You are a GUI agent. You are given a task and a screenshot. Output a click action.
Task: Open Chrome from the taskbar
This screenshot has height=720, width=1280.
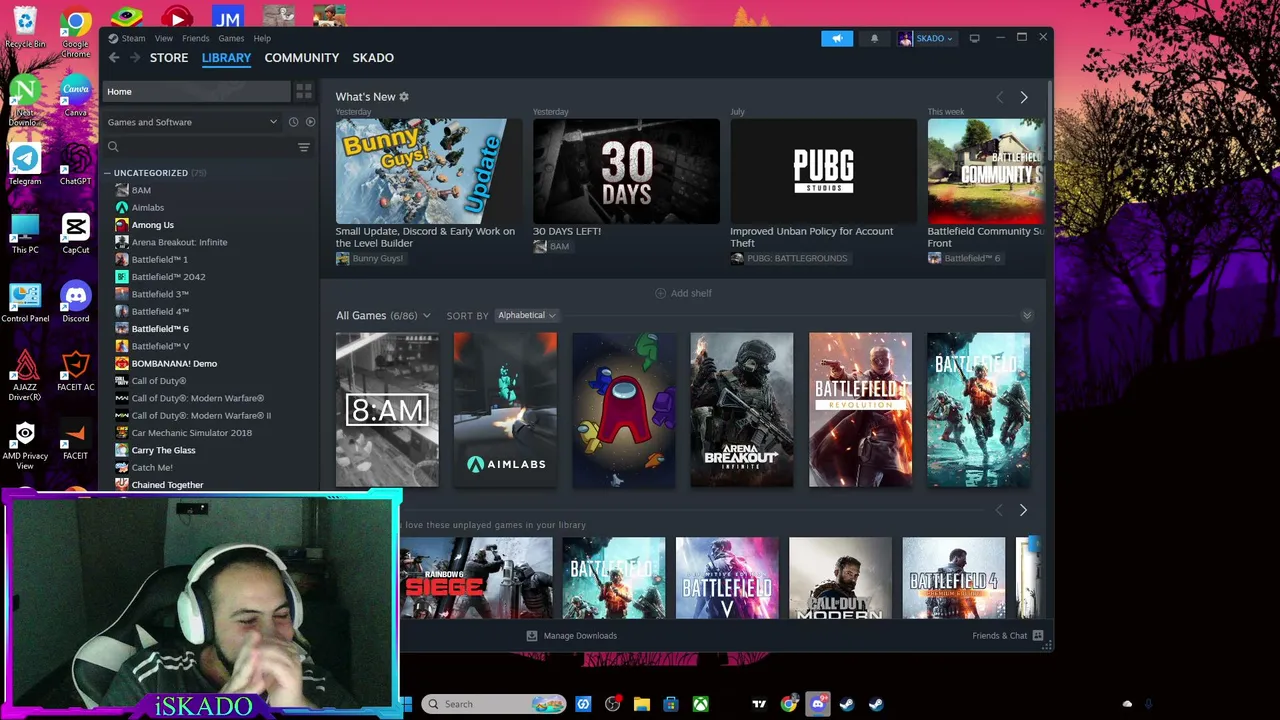[789, 704]
